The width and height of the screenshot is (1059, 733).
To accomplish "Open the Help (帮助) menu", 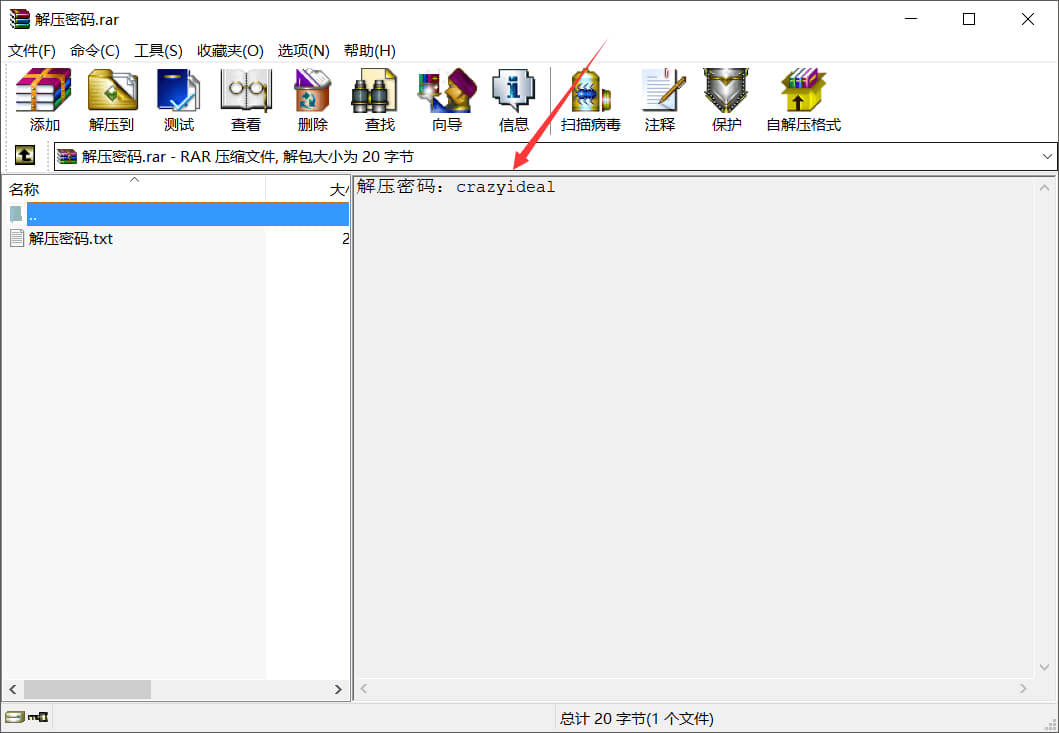I will click(x=369, y=51).
